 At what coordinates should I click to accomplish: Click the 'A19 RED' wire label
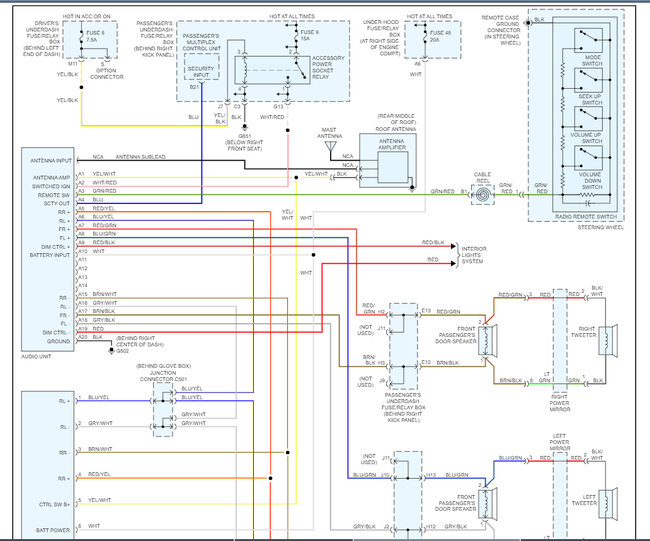click(91, 328)
